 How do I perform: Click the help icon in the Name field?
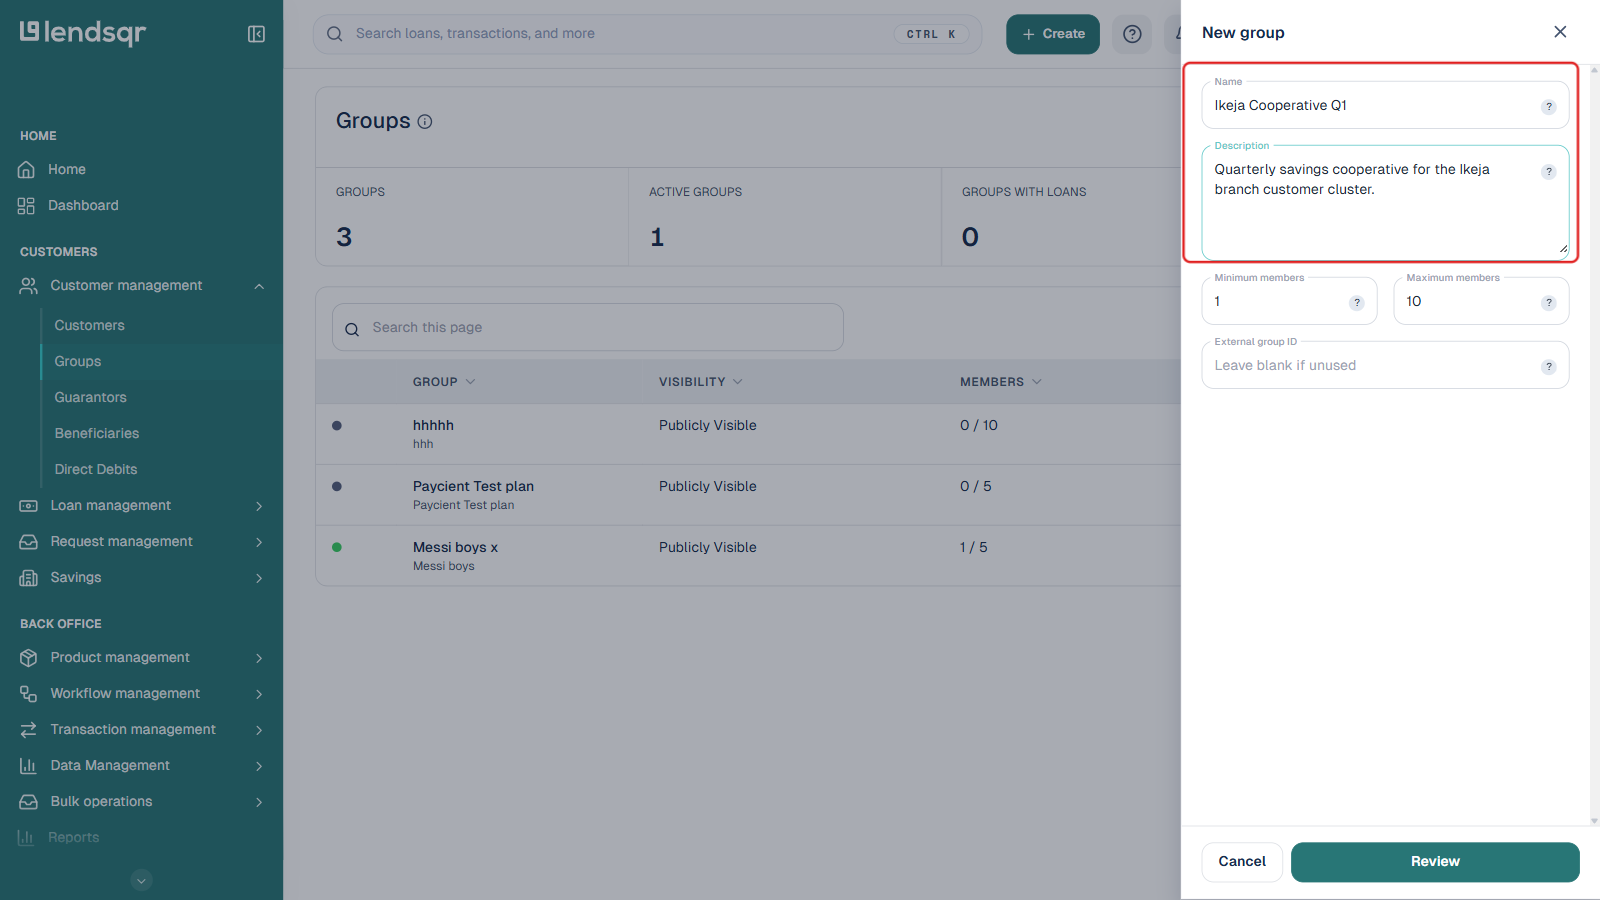click(1549, 107)
